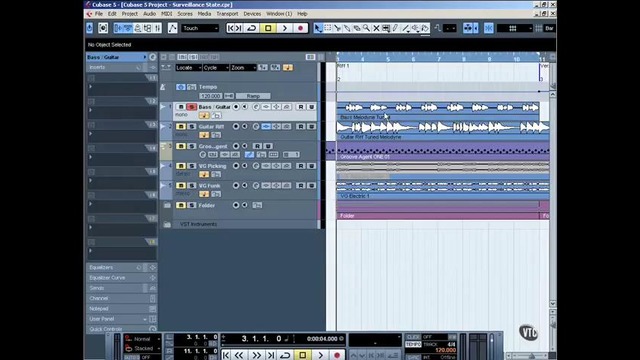640x360 pixels.
Task: Mute the VG Funk track
Action: pos(181,185)
